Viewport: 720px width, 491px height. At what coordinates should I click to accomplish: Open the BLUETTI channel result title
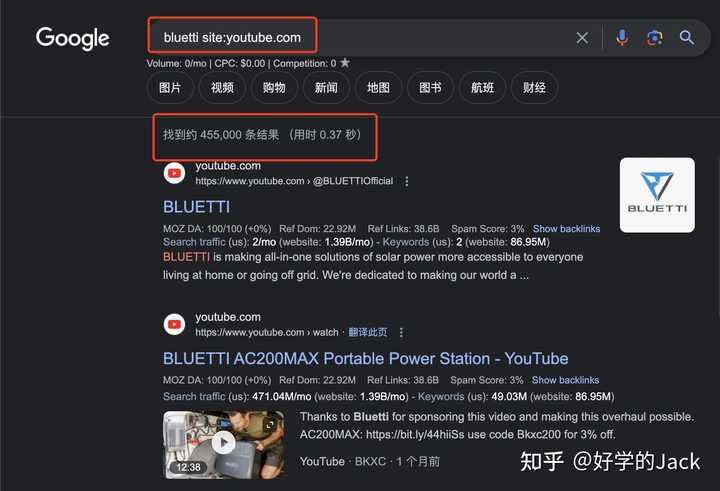click(x=197, y=207)
